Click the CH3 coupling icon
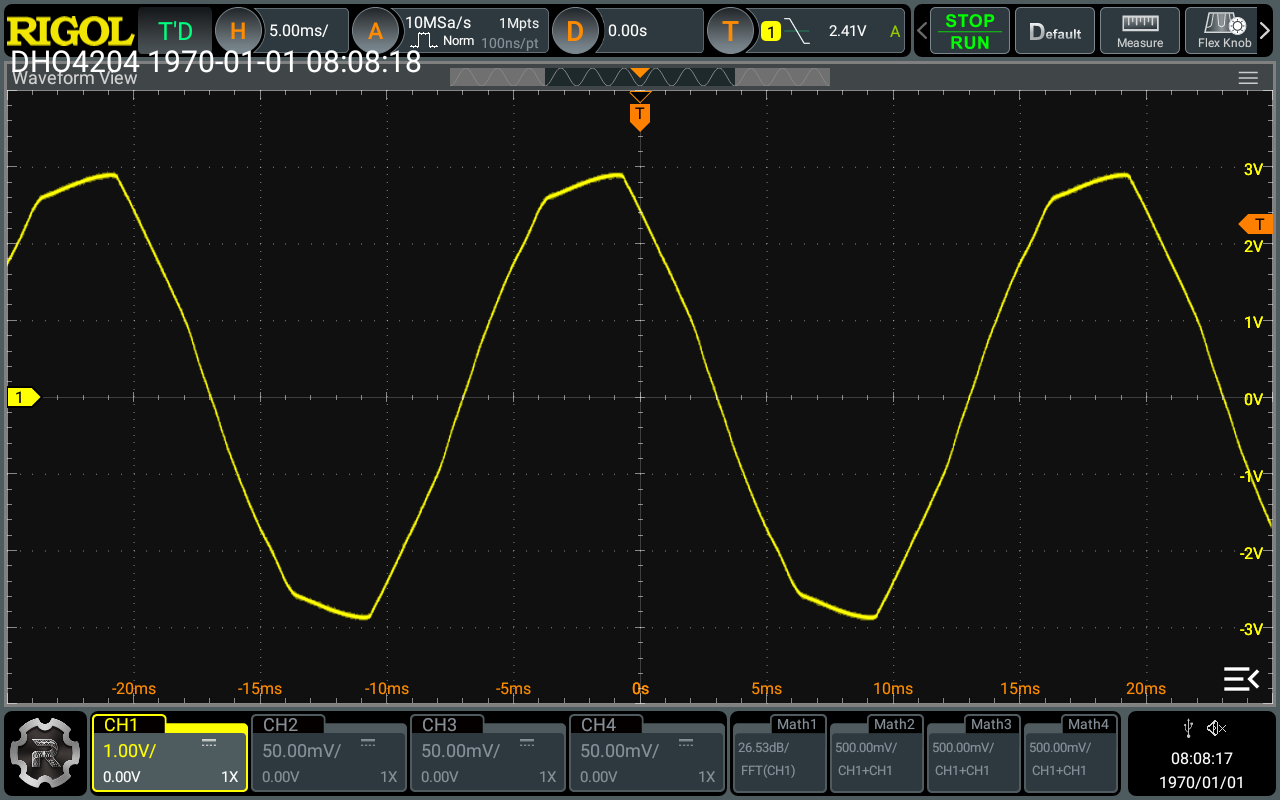 pyautogui.click(x=527, y=742)
